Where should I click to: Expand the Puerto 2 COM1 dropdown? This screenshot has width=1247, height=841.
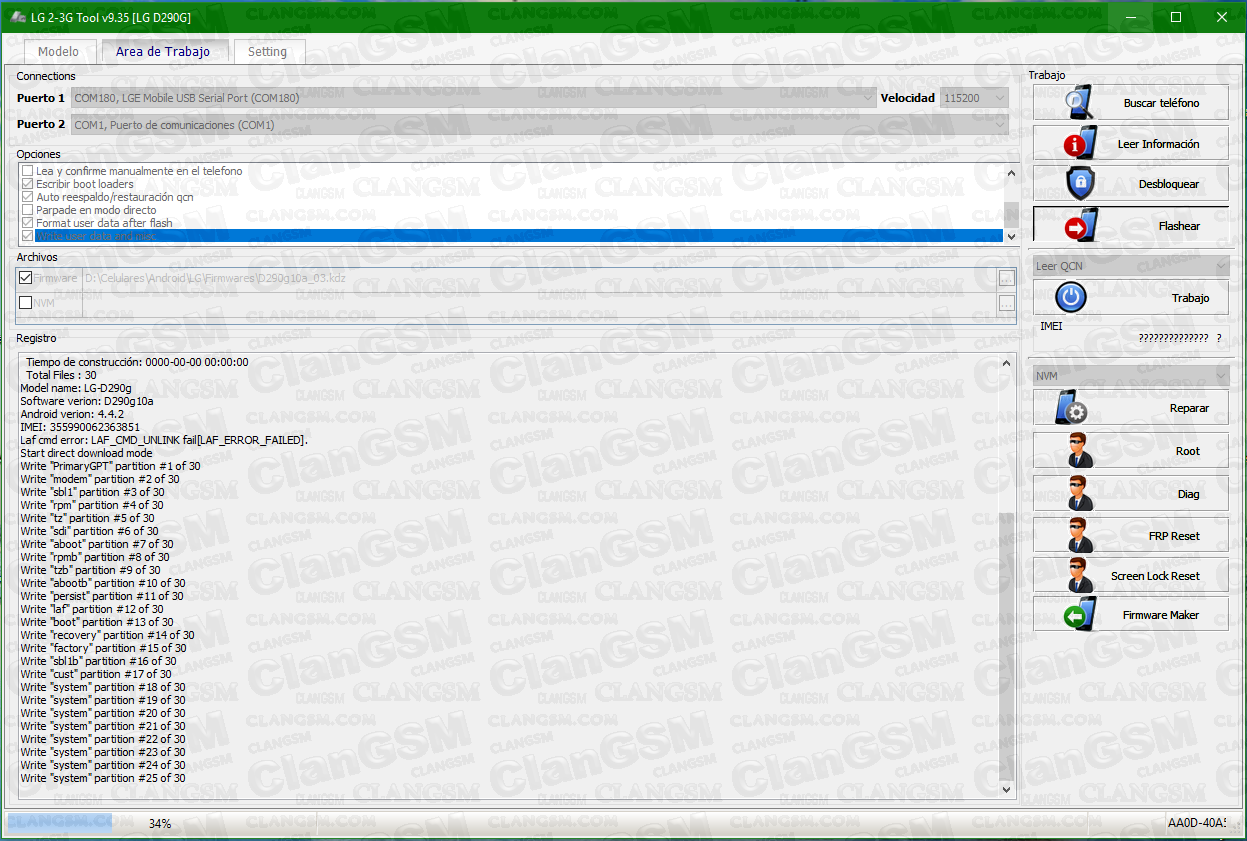pos(540,125)
